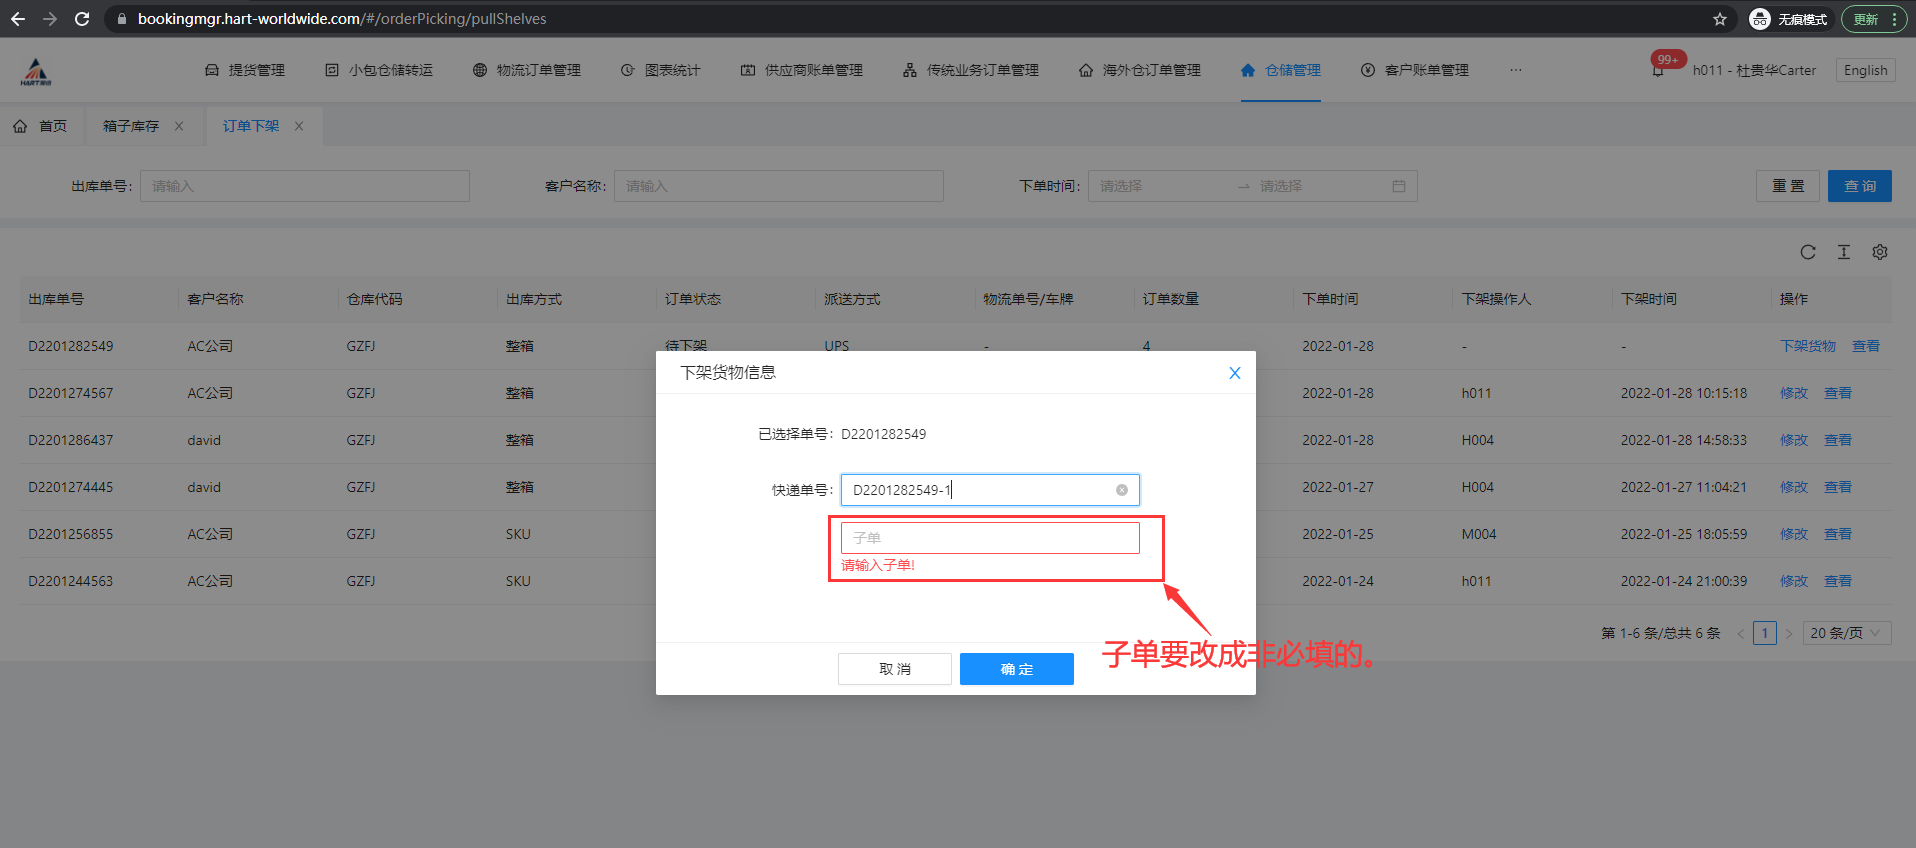Close the 订单下架 tab
This screenshot has height=848, width=1916.
298,126
